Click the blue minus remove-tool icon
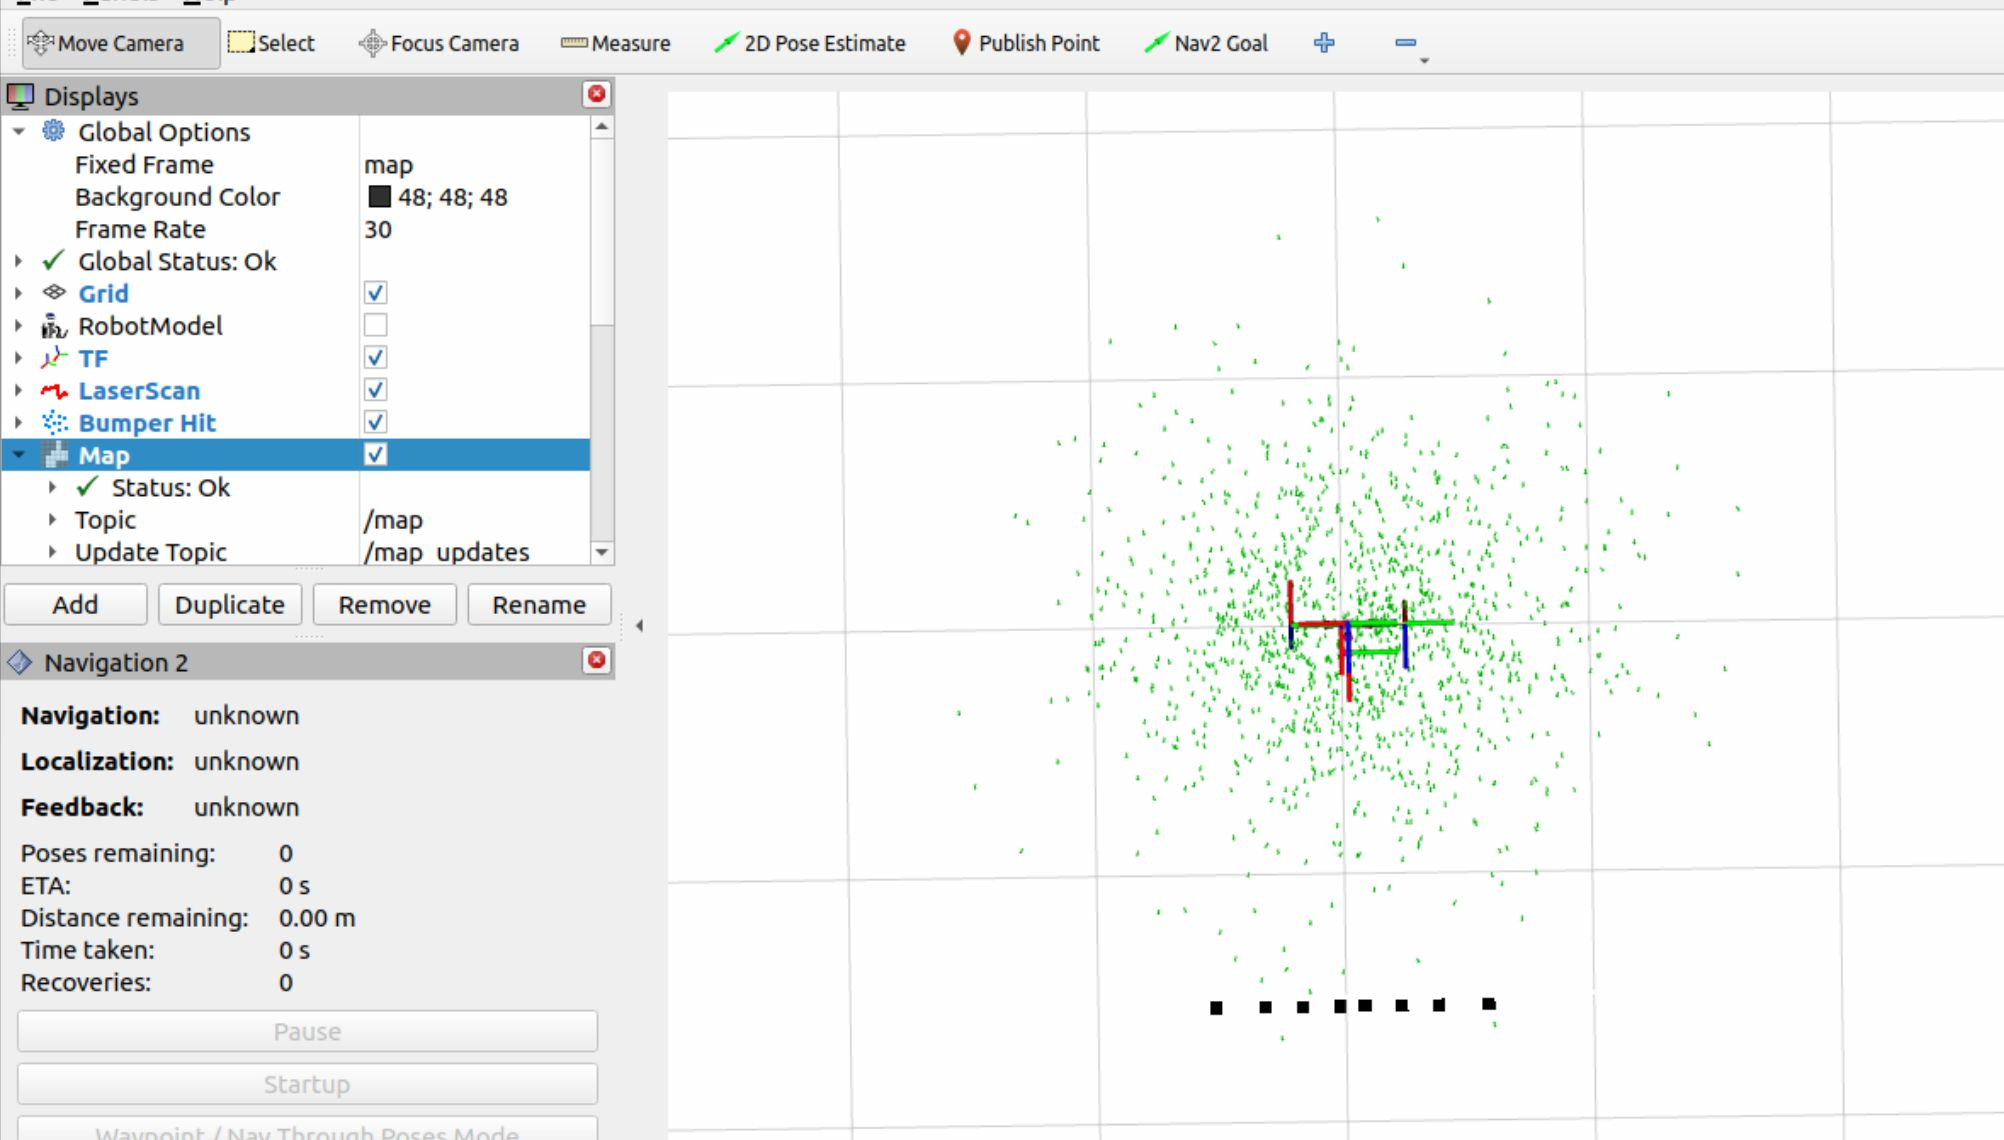Image resolution: width=2004 pixels, height=1140 pixels. (1405, 43)
